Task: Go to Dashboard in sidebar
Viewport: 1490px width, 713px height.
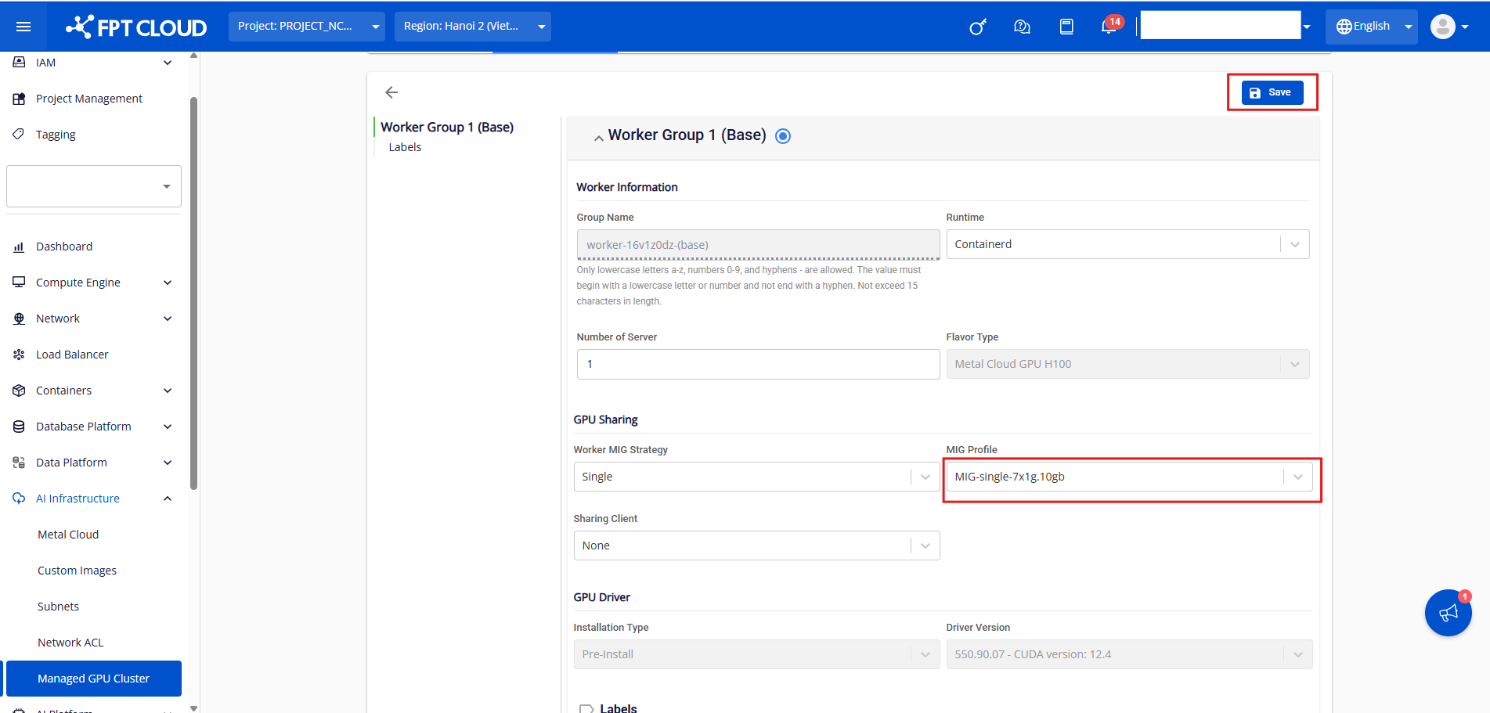Action: click(x=64, y=246)
